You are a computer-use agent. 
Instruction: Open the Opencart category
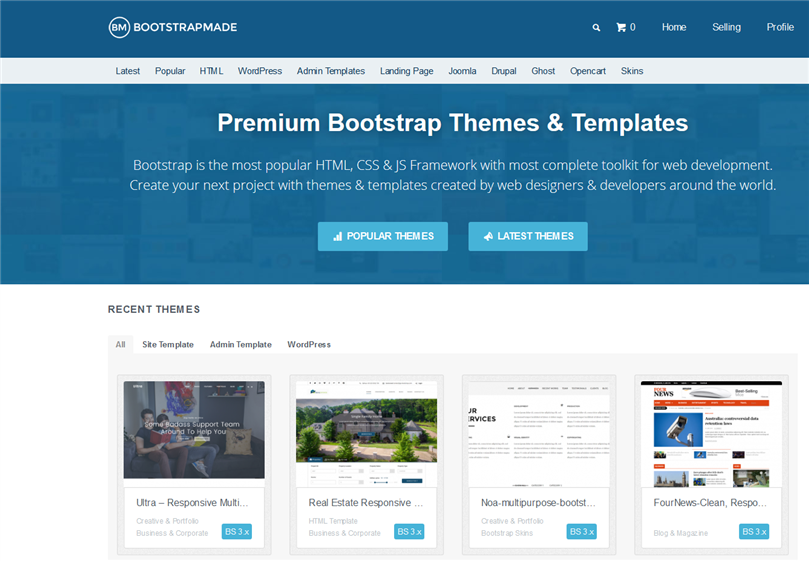pos(588,71)
